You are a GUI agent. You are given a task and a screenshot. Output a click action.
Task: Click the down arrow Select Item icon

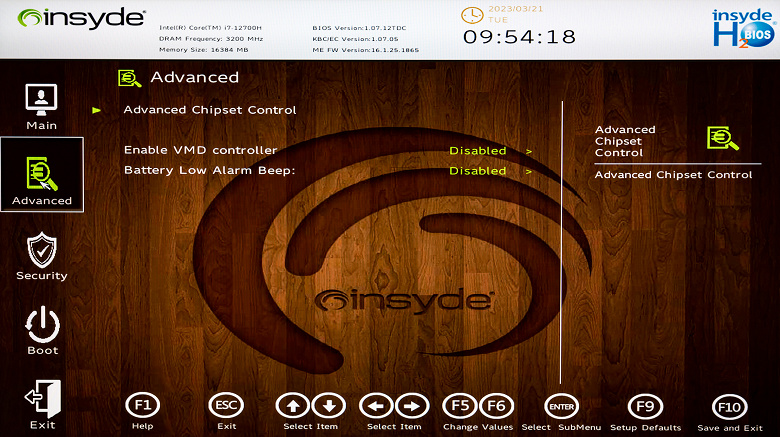329,406
